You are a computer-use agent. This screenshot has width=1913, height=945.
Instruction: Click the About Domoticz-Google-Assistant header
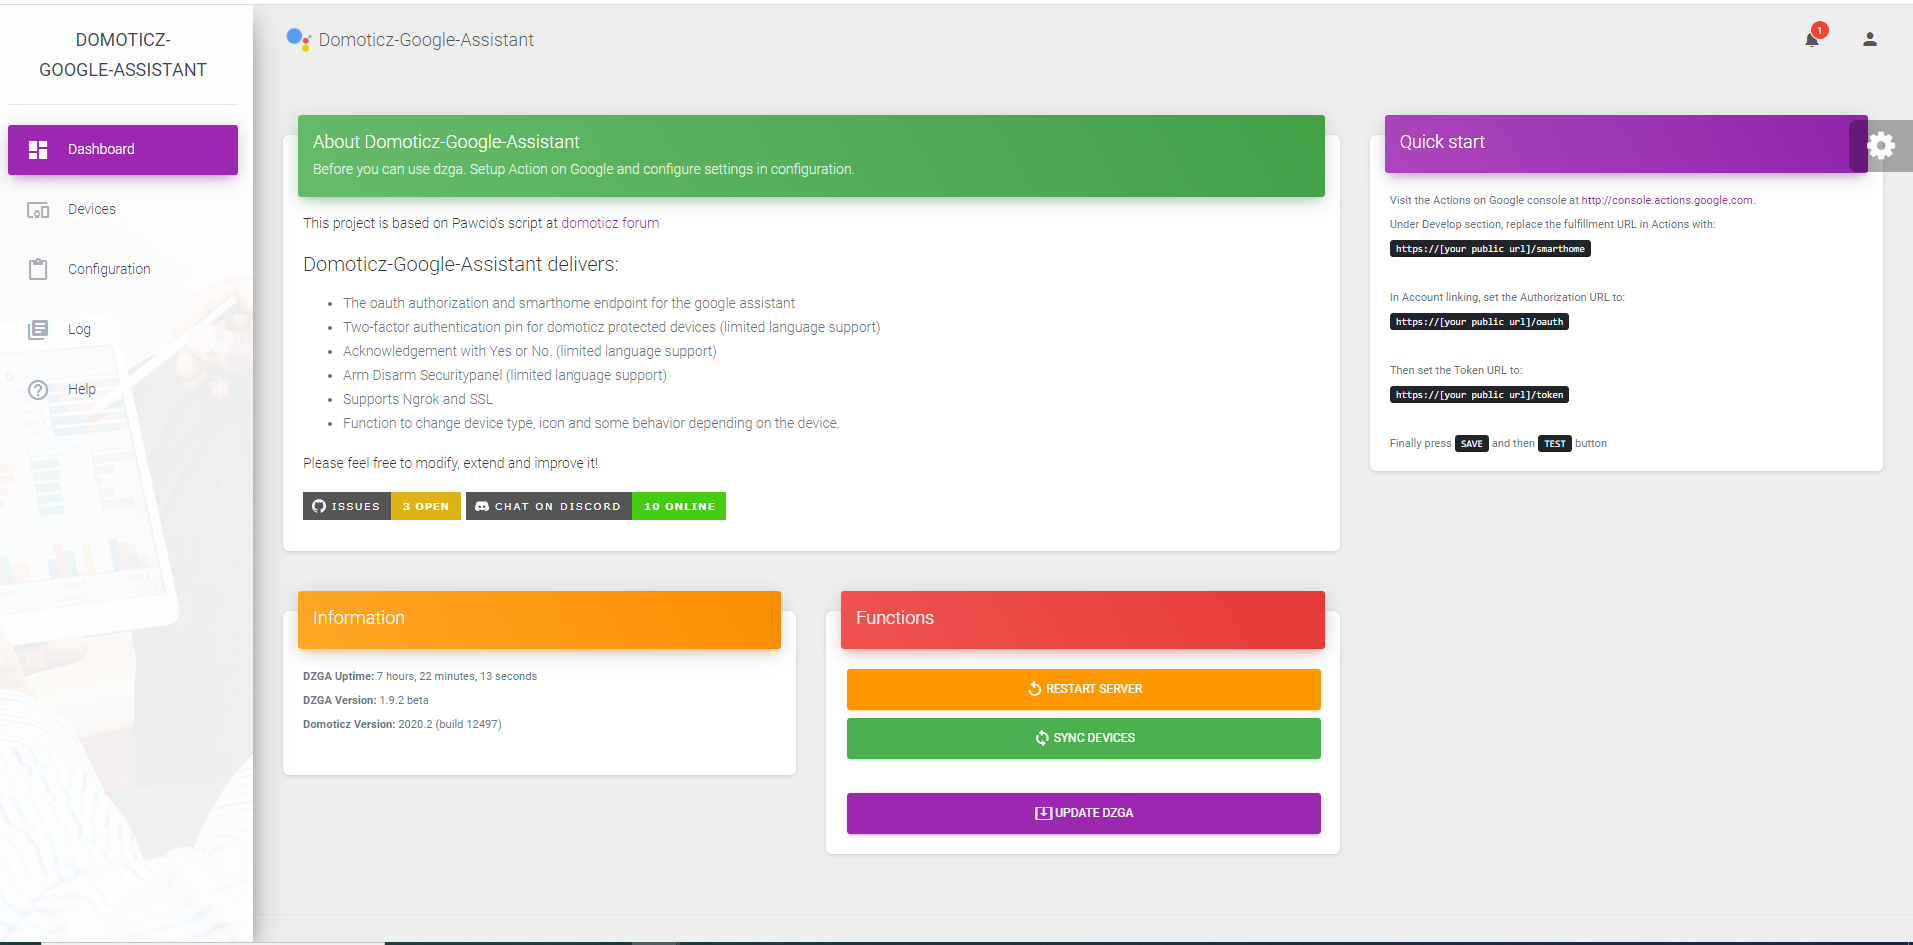(x=811, y=156)
